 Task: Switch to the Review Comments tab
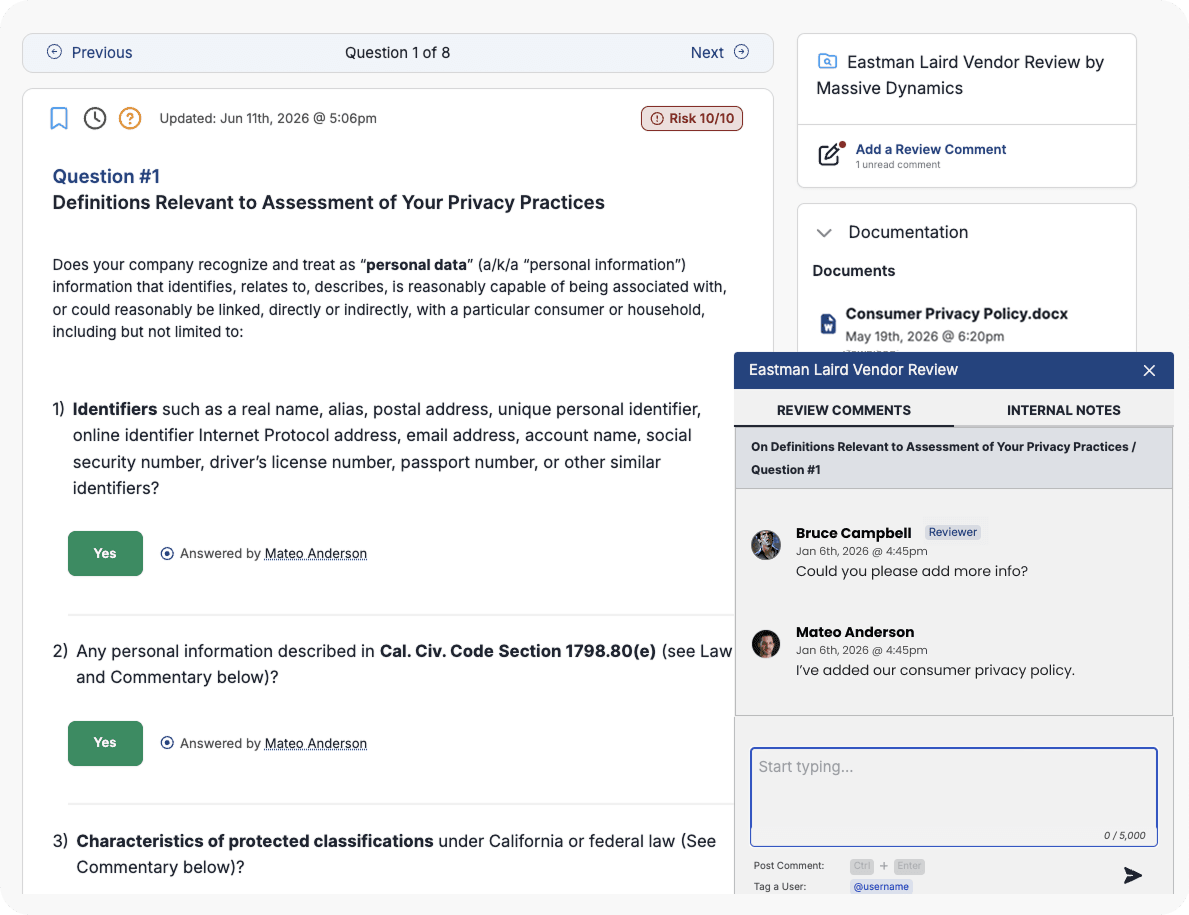(x=844, y=410)
